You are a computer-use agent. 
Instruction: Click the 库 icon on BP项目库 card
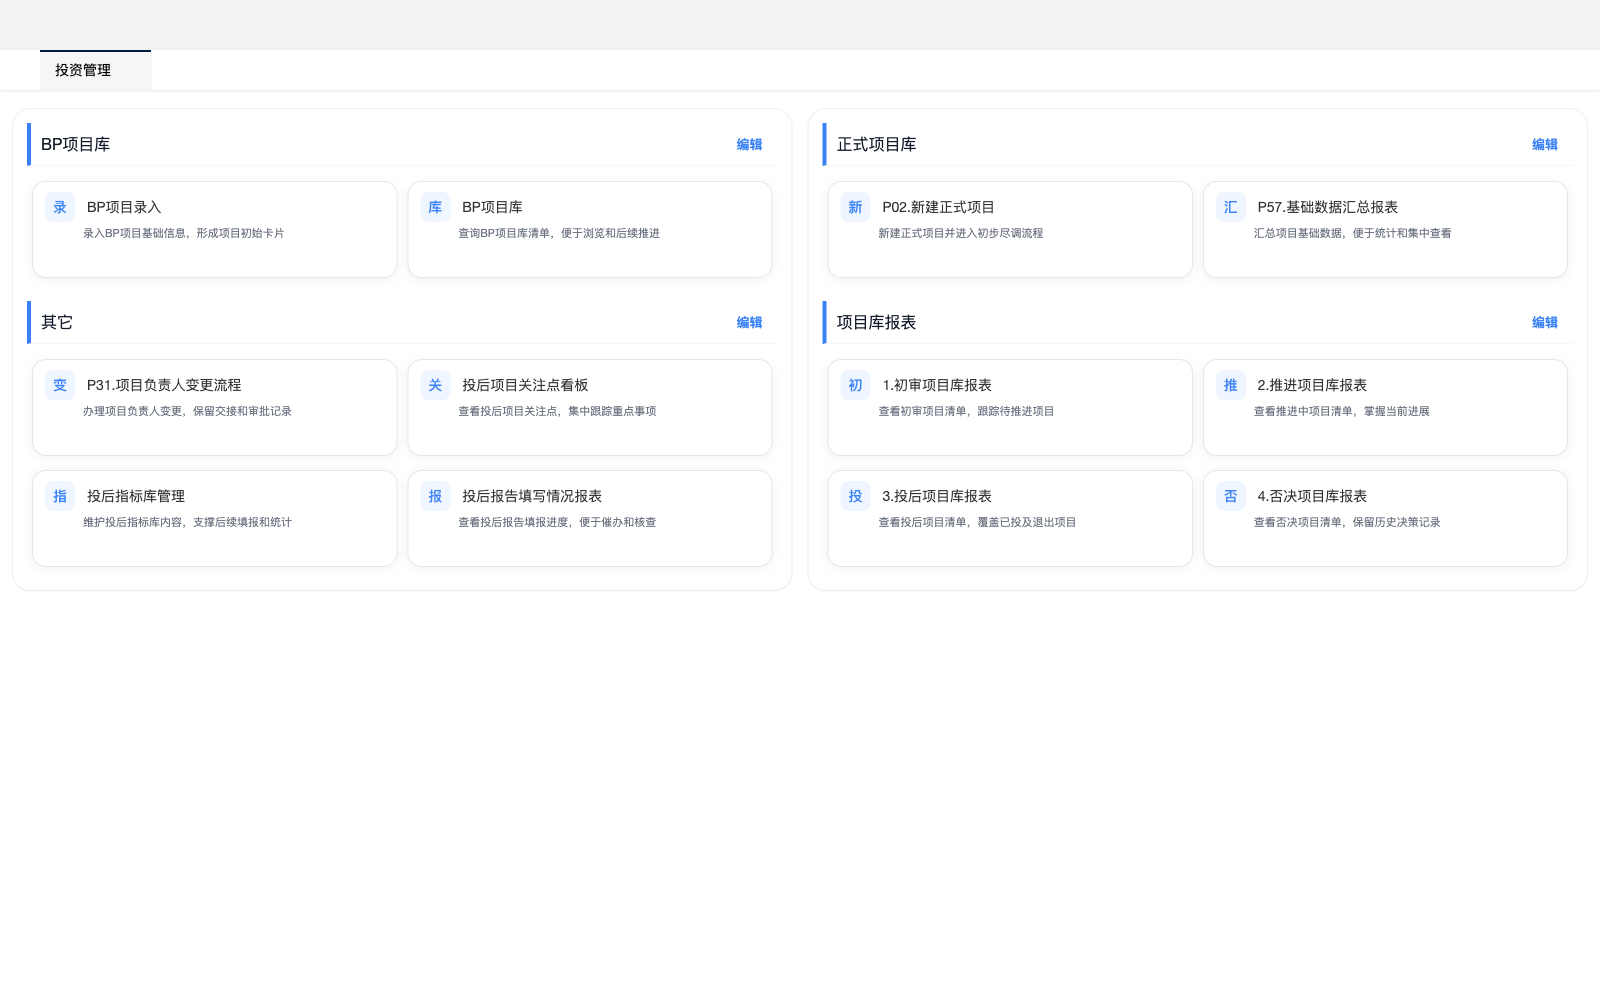(x=435, y=207)
